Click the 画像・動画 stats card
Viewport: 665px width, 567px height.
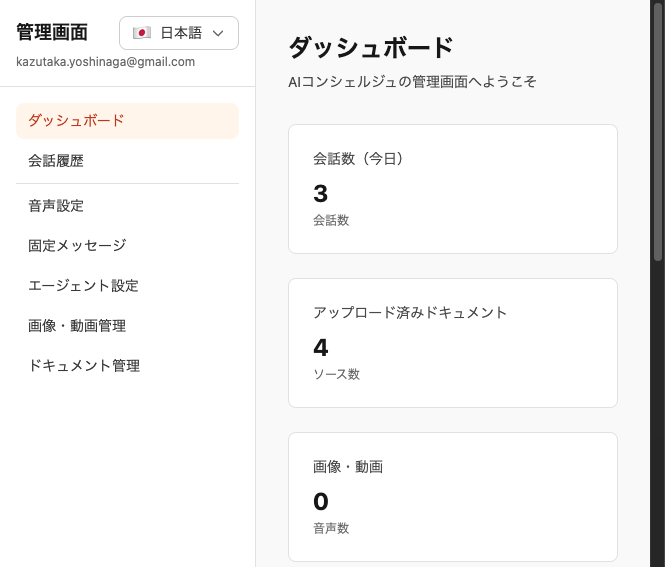pos(452,497)
